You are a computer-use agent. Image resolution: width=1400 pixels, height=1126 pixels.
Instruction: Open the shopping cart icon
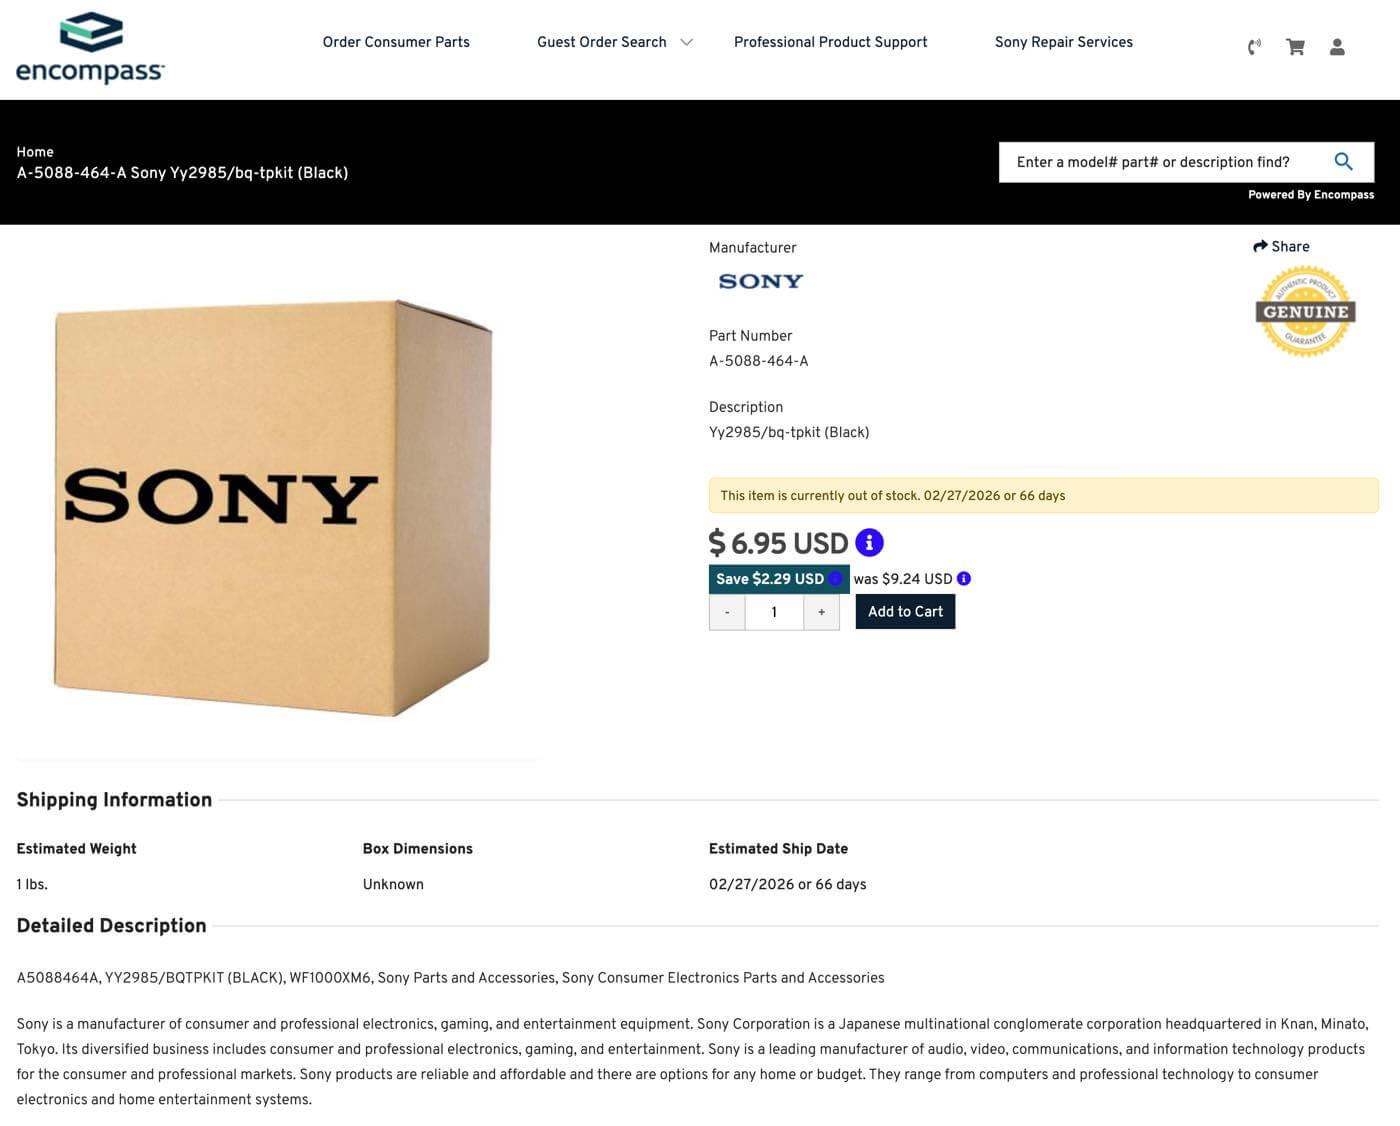[1295, 47]
